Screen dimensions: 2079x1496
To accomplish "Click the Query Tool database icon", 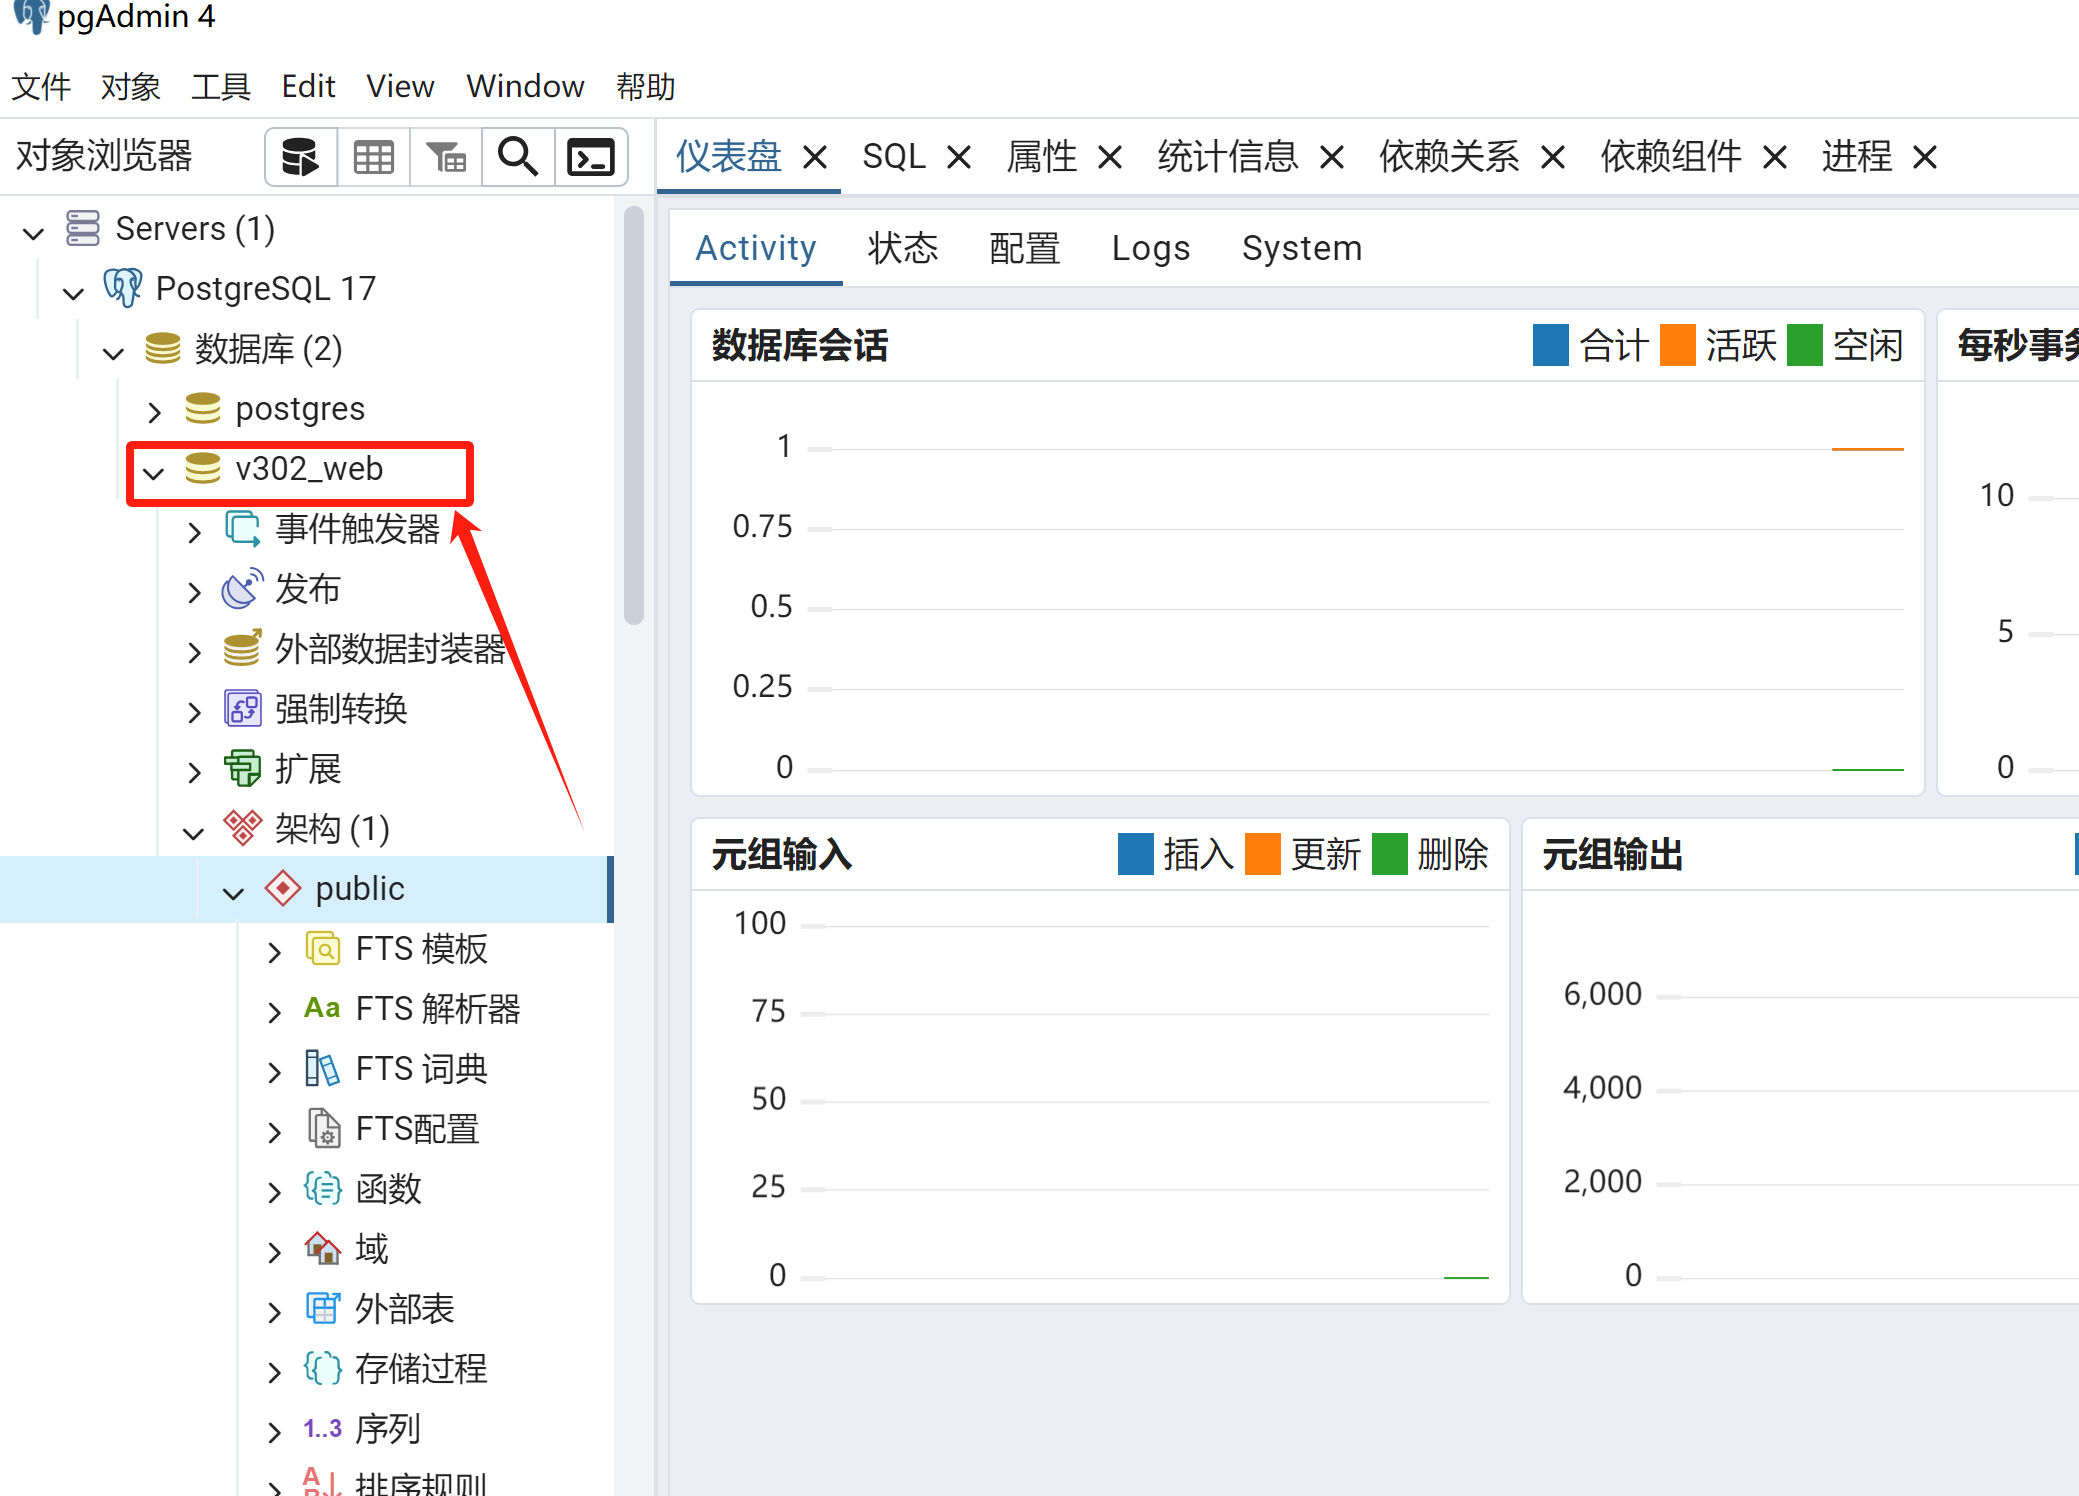I will point(300,157).
